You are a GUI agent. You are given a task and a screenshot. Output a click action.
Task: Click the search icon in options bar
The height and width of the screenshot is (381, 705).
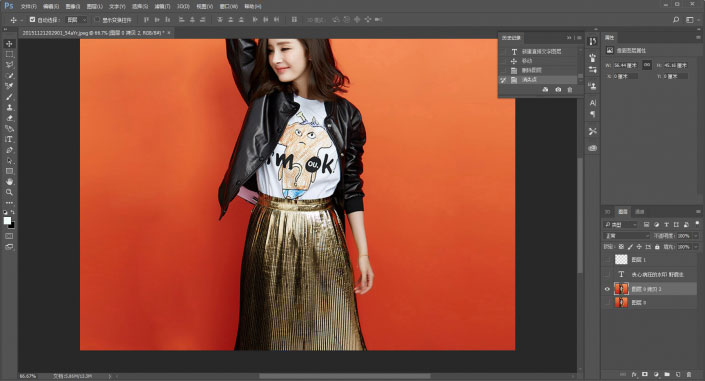[676, 20]
